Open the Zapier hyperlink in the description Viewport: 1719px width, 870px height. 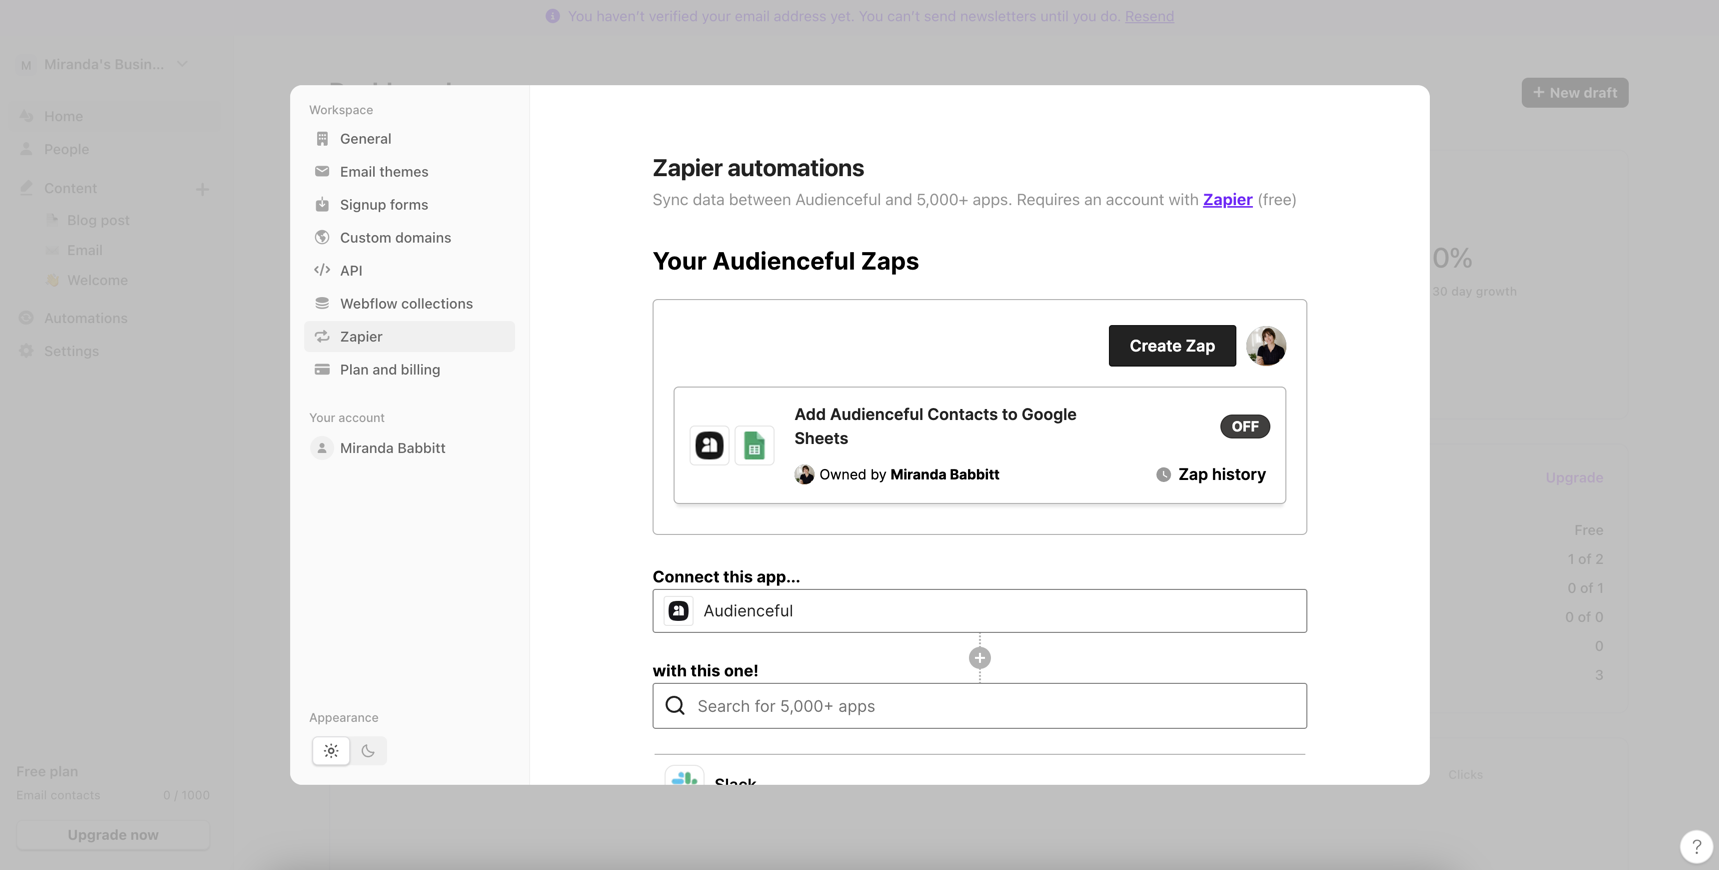[1227, 199]
